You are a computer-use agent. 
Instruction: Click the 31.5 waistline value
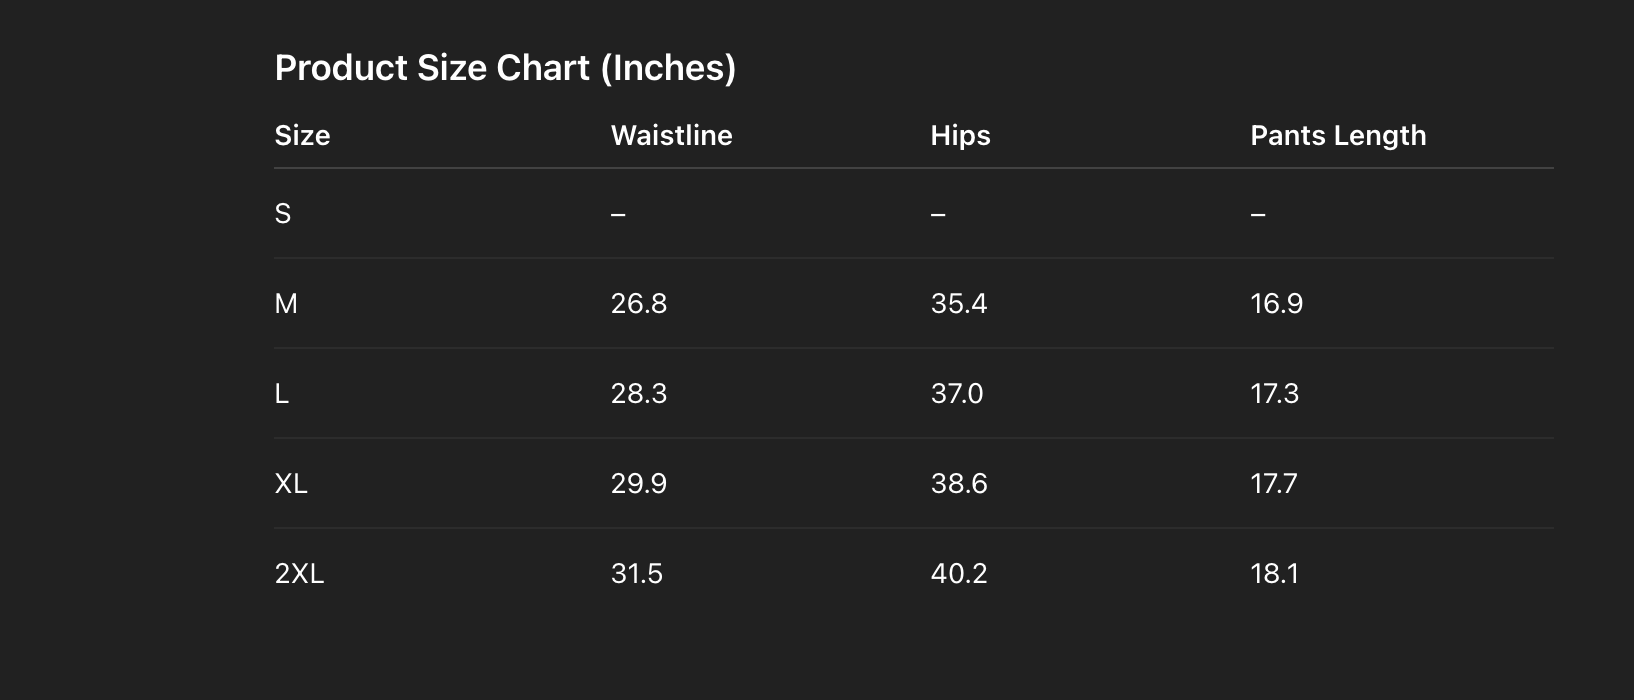click(x=637, y=574)
